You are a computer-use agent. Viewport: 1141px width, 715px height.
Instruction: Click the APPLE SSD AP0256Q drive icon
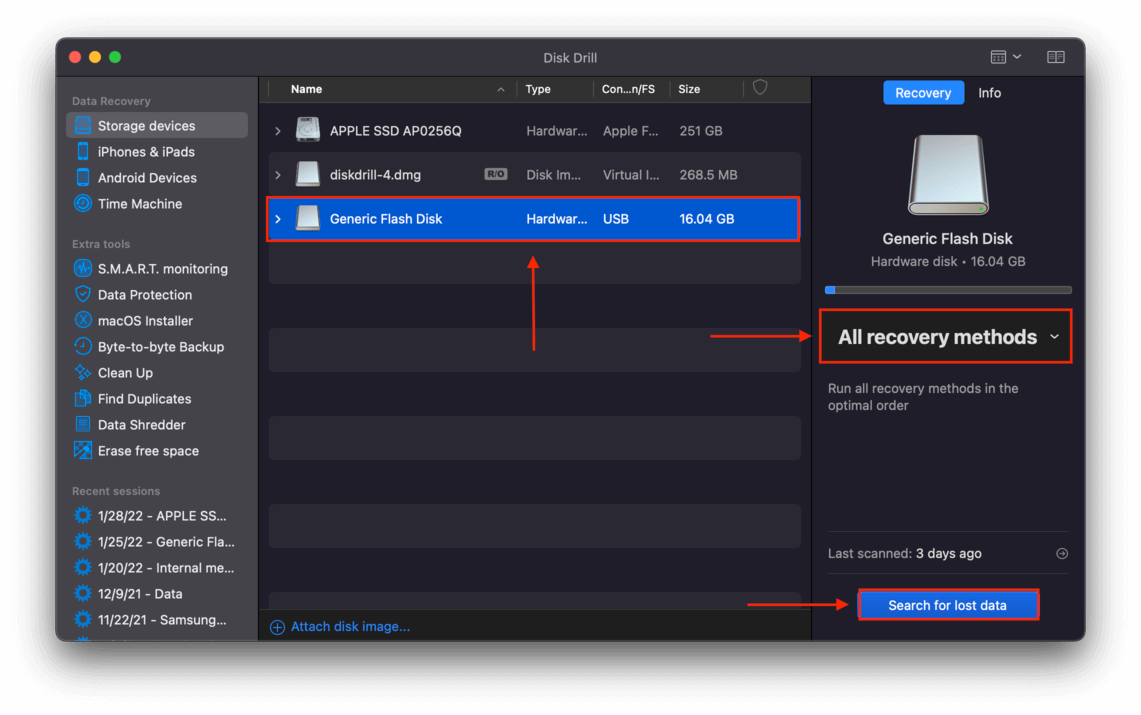click(308, 130)
